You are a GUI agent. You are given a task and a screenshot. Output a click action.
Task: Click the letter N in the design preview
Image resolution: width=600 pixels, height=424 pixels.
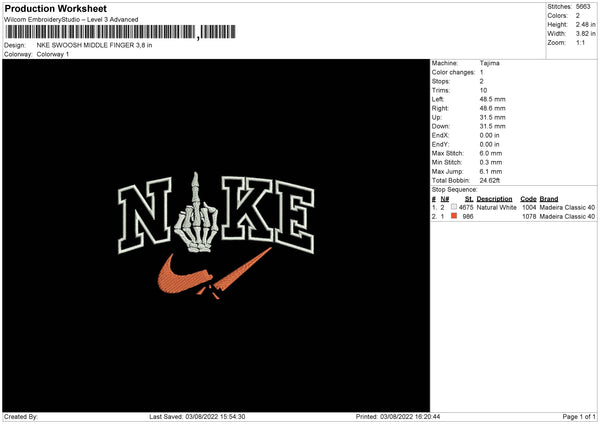click(x=145, y=215)
